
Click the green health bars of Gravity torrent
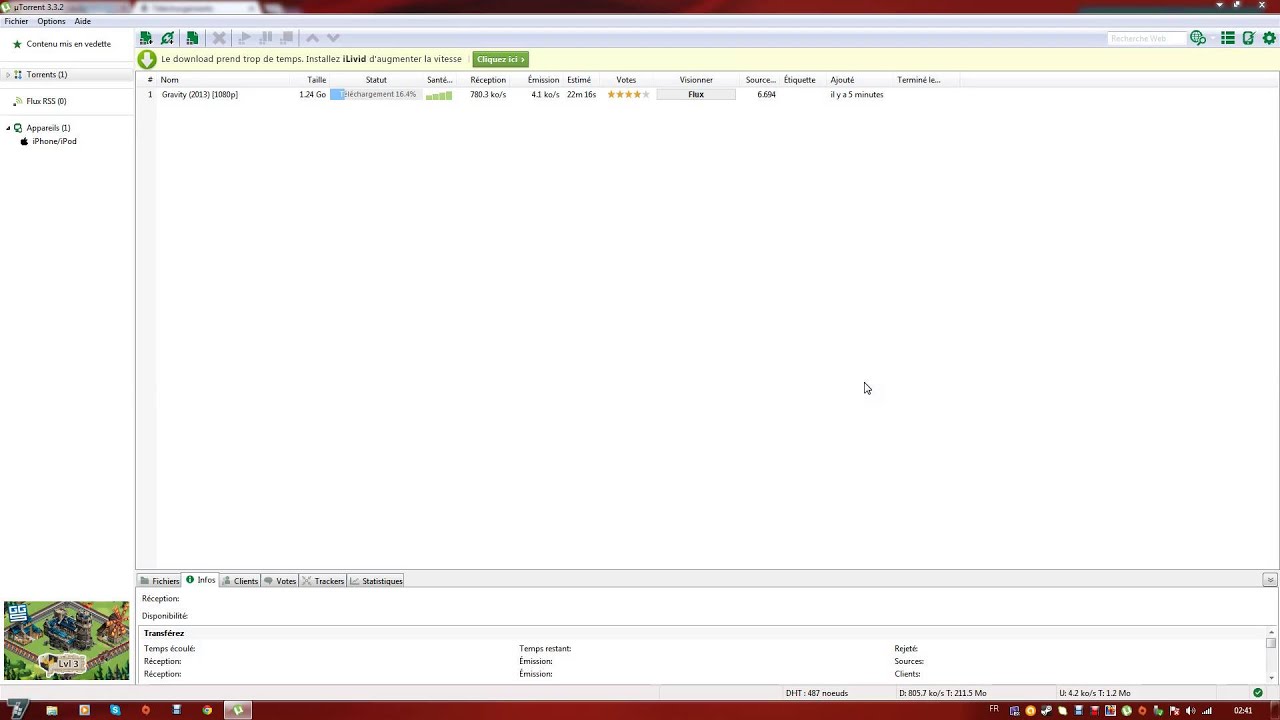439,95
